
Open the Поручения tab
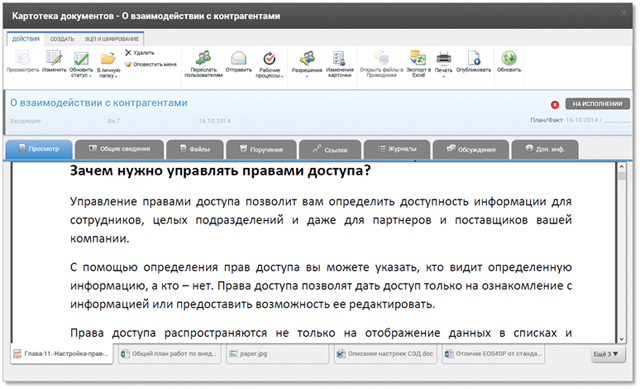point(261,149)
